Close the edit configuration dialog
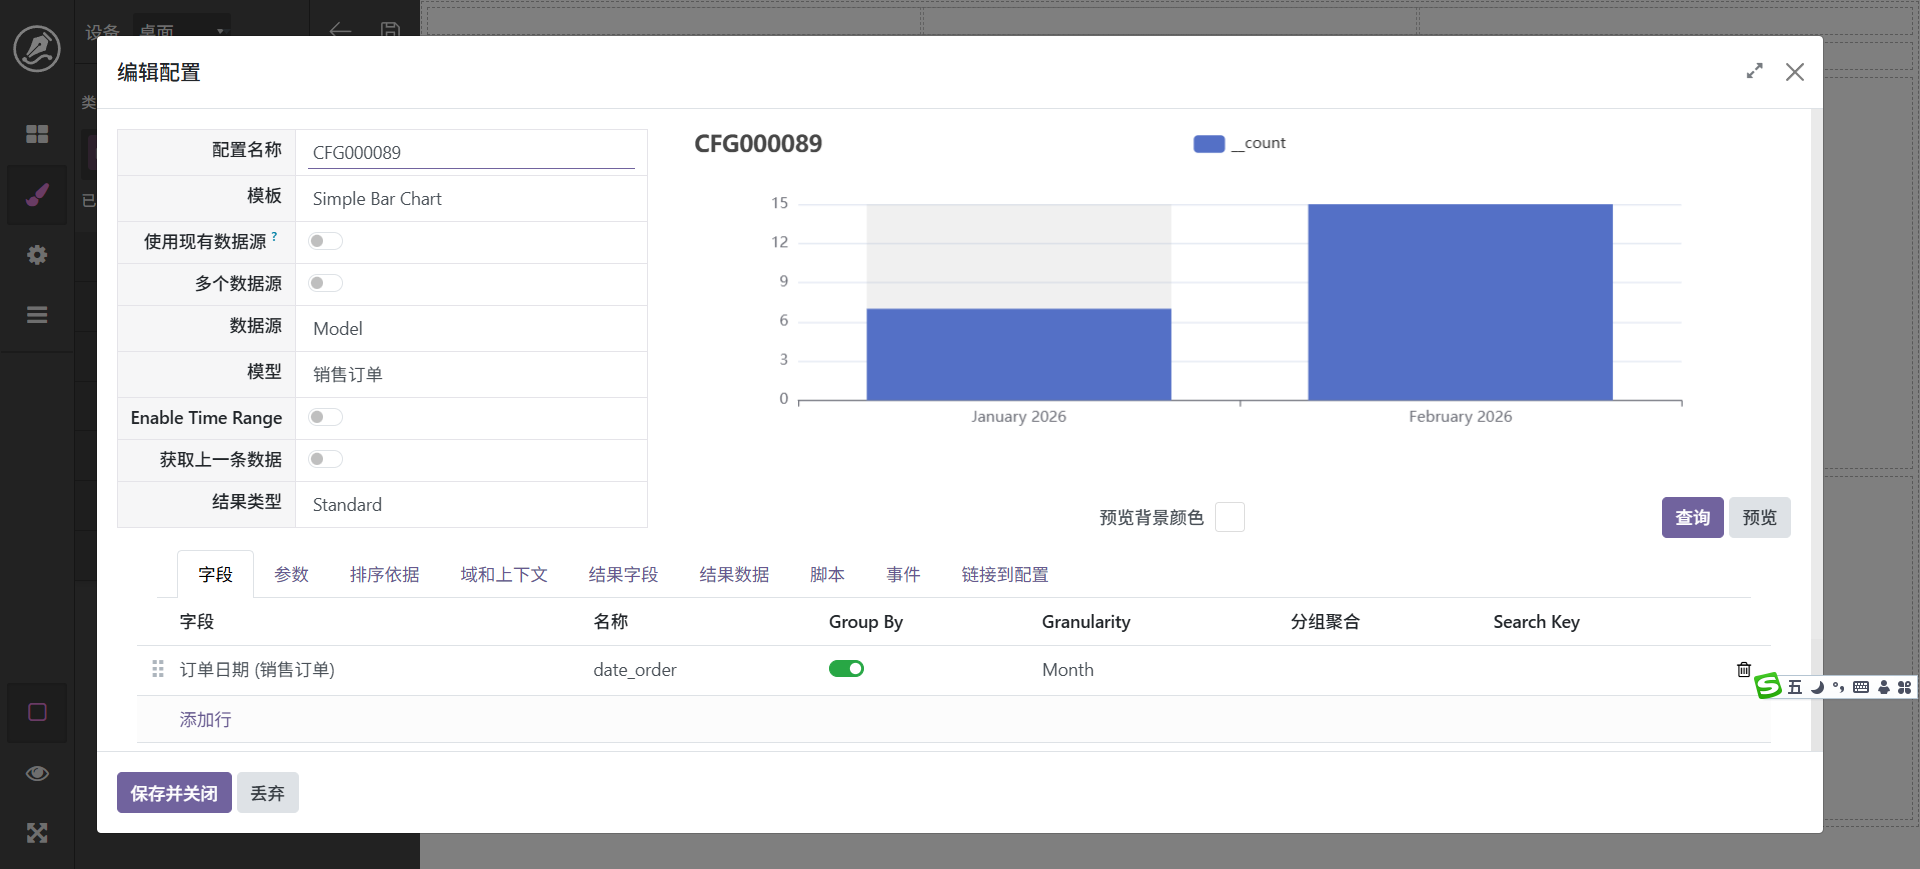 pos(1794,72)
